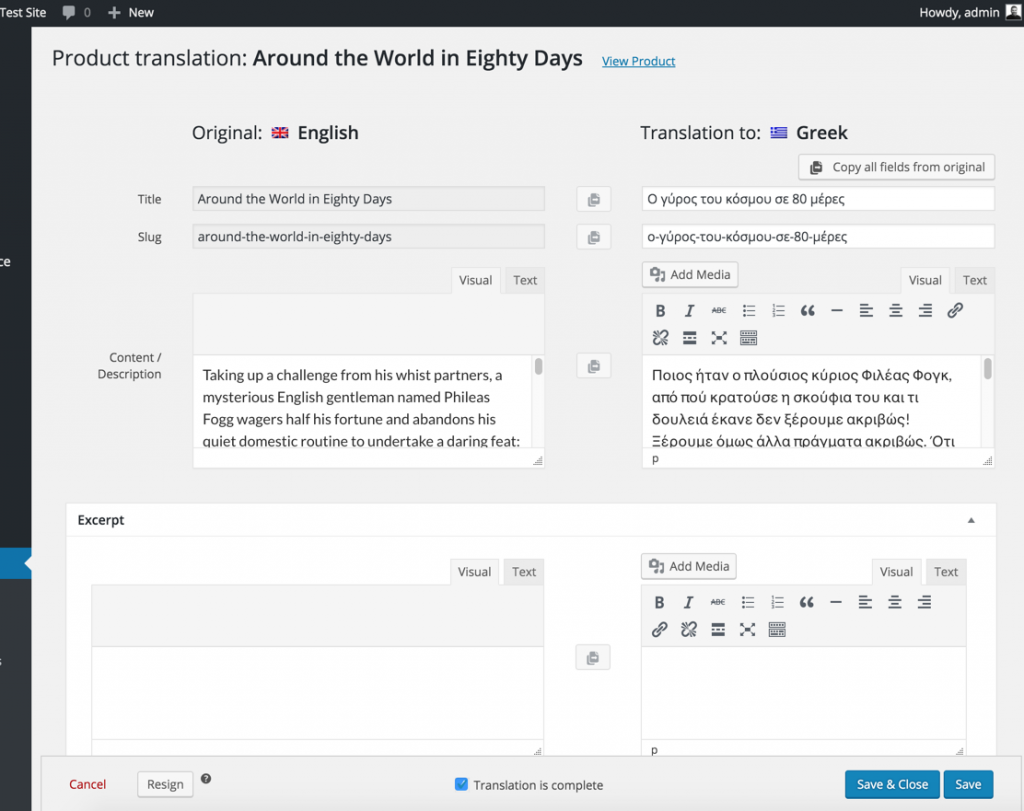Open comments icon in admin bar

point(76,12)
